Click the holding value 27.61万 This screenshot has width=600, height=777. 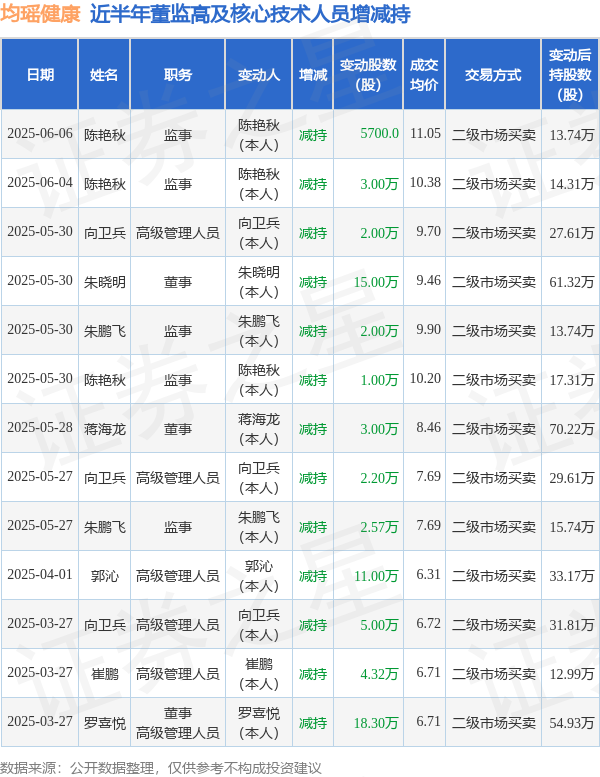pyautogui.click(x=572, y=233)
